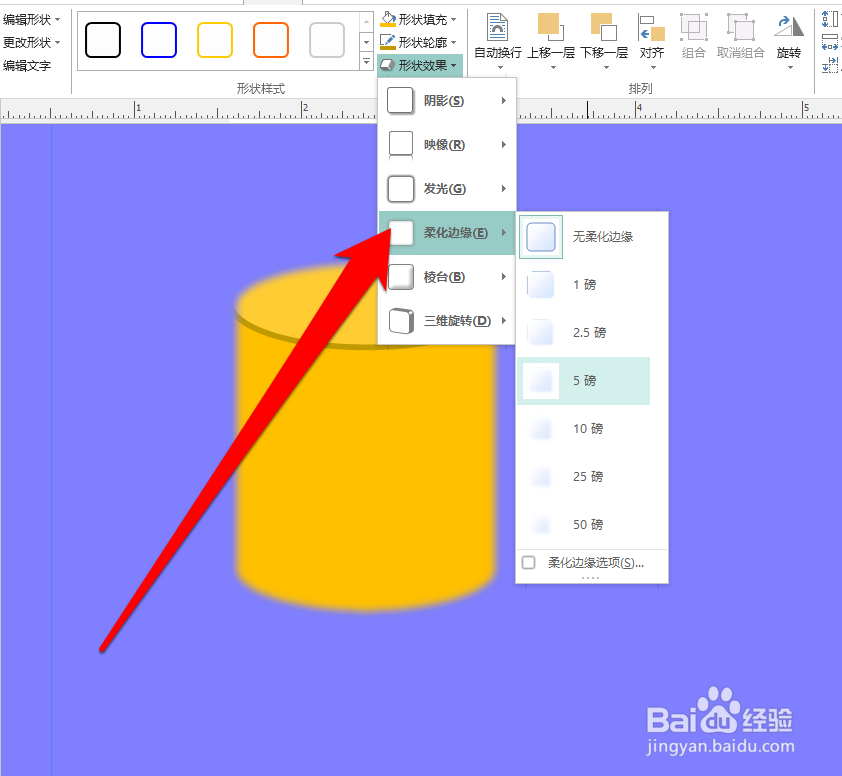Open Send Backward (下移一层) dropdown arrow

point(606,68)
